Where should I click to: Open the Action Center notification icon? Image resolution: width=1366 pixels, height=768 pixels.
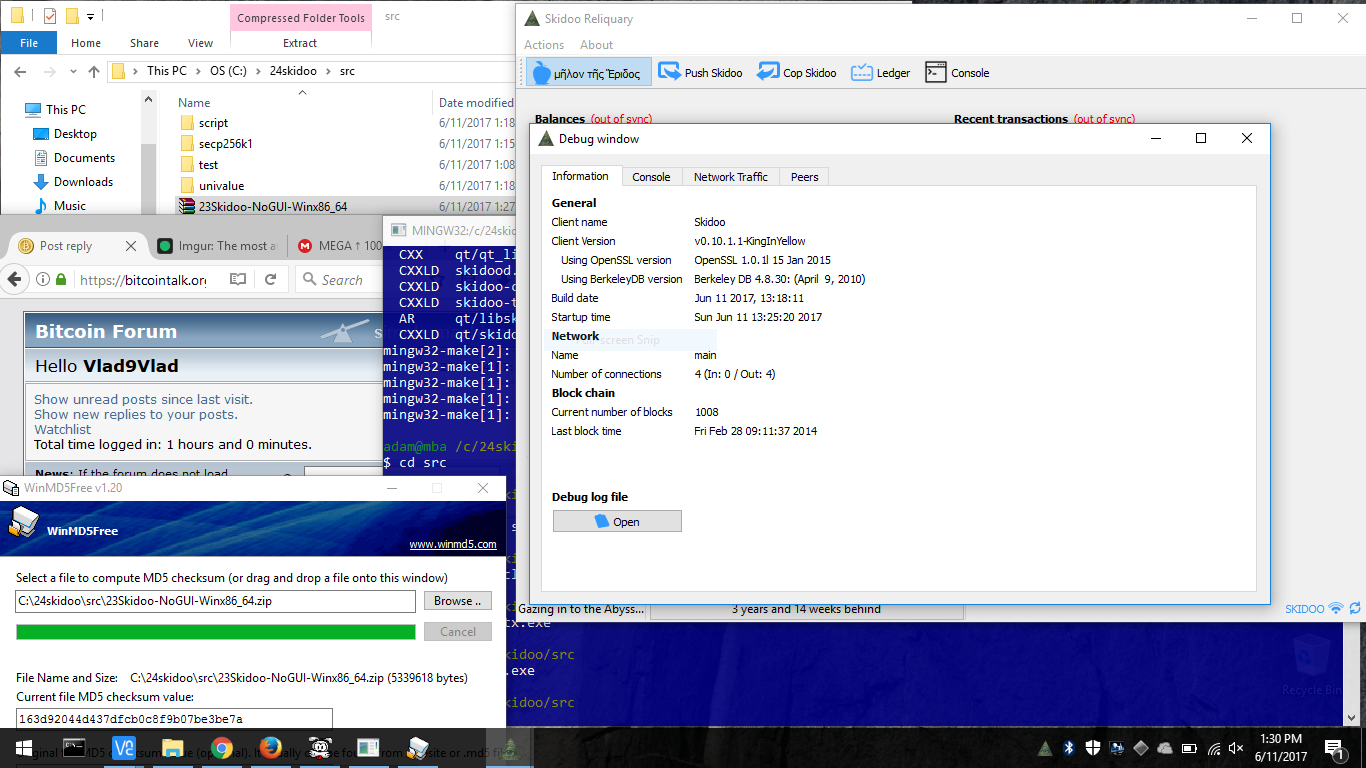click(x=1333, y=748)
